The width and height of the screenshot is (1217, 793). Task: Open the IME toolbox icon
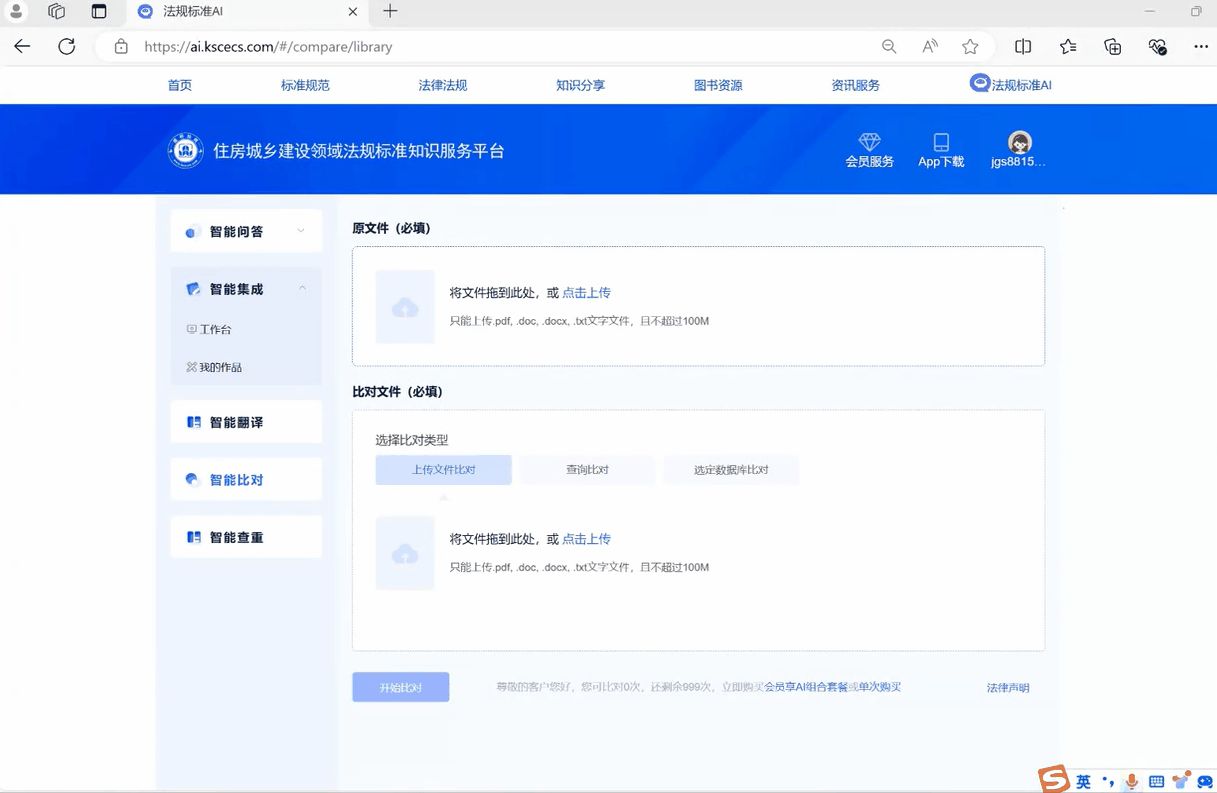coord(1205,782)
